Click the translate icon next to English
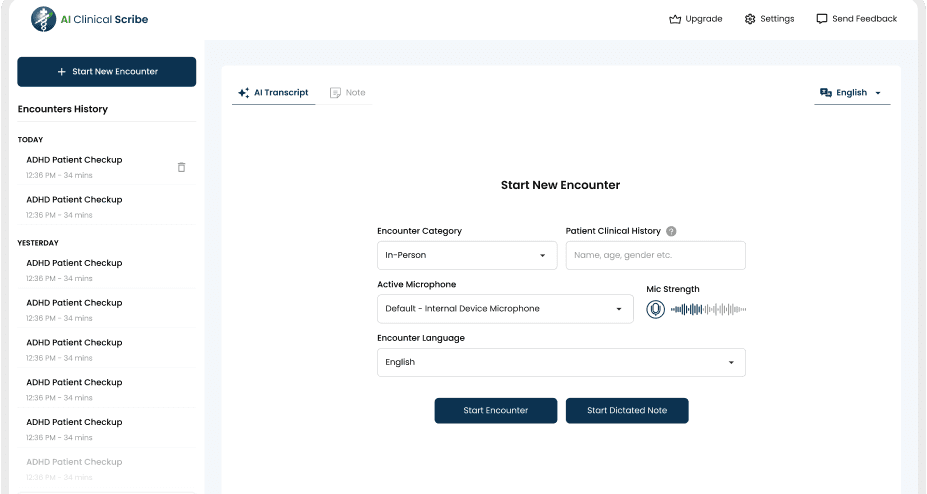This screenshot has width=927, height=494. tap(826, 93)
